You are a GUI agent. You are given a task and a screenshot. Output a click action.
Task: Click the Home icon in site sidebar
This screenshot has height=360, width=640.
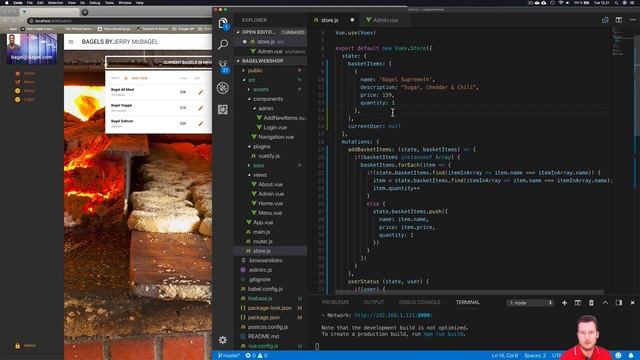(18, 73)
